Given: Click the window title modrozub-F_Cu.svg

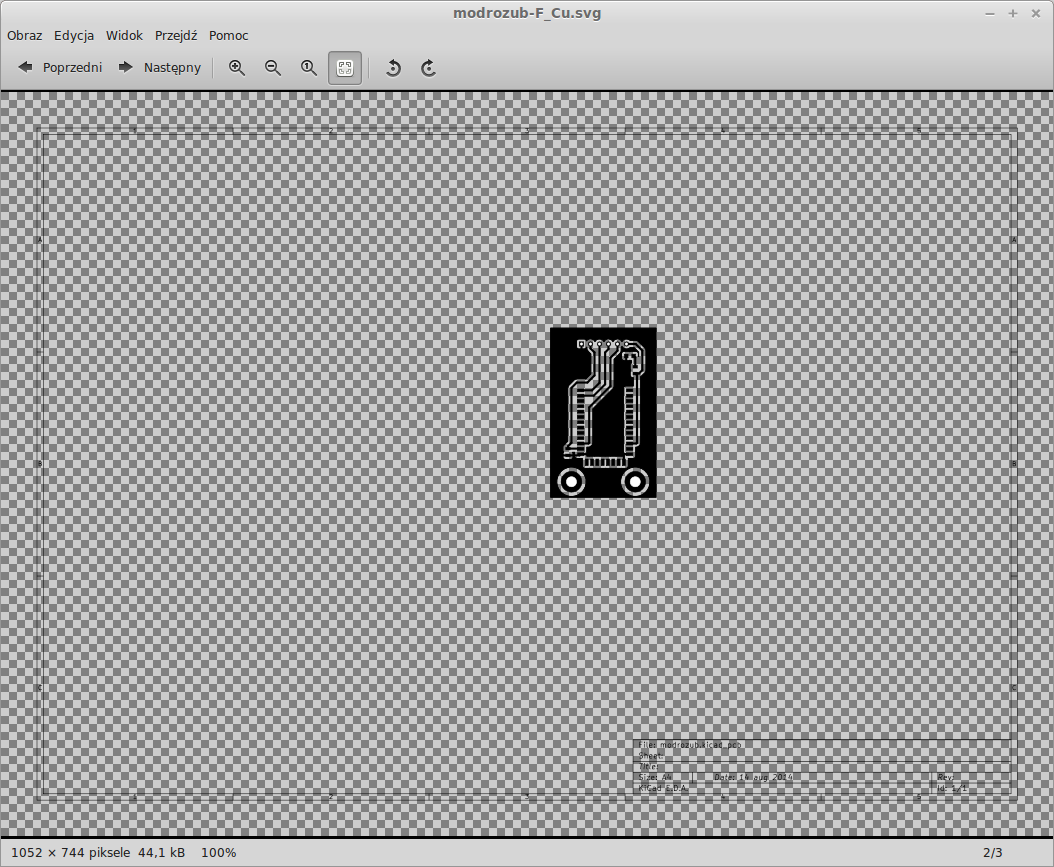Looking at the screenshot, I should (x=527, y=13).
